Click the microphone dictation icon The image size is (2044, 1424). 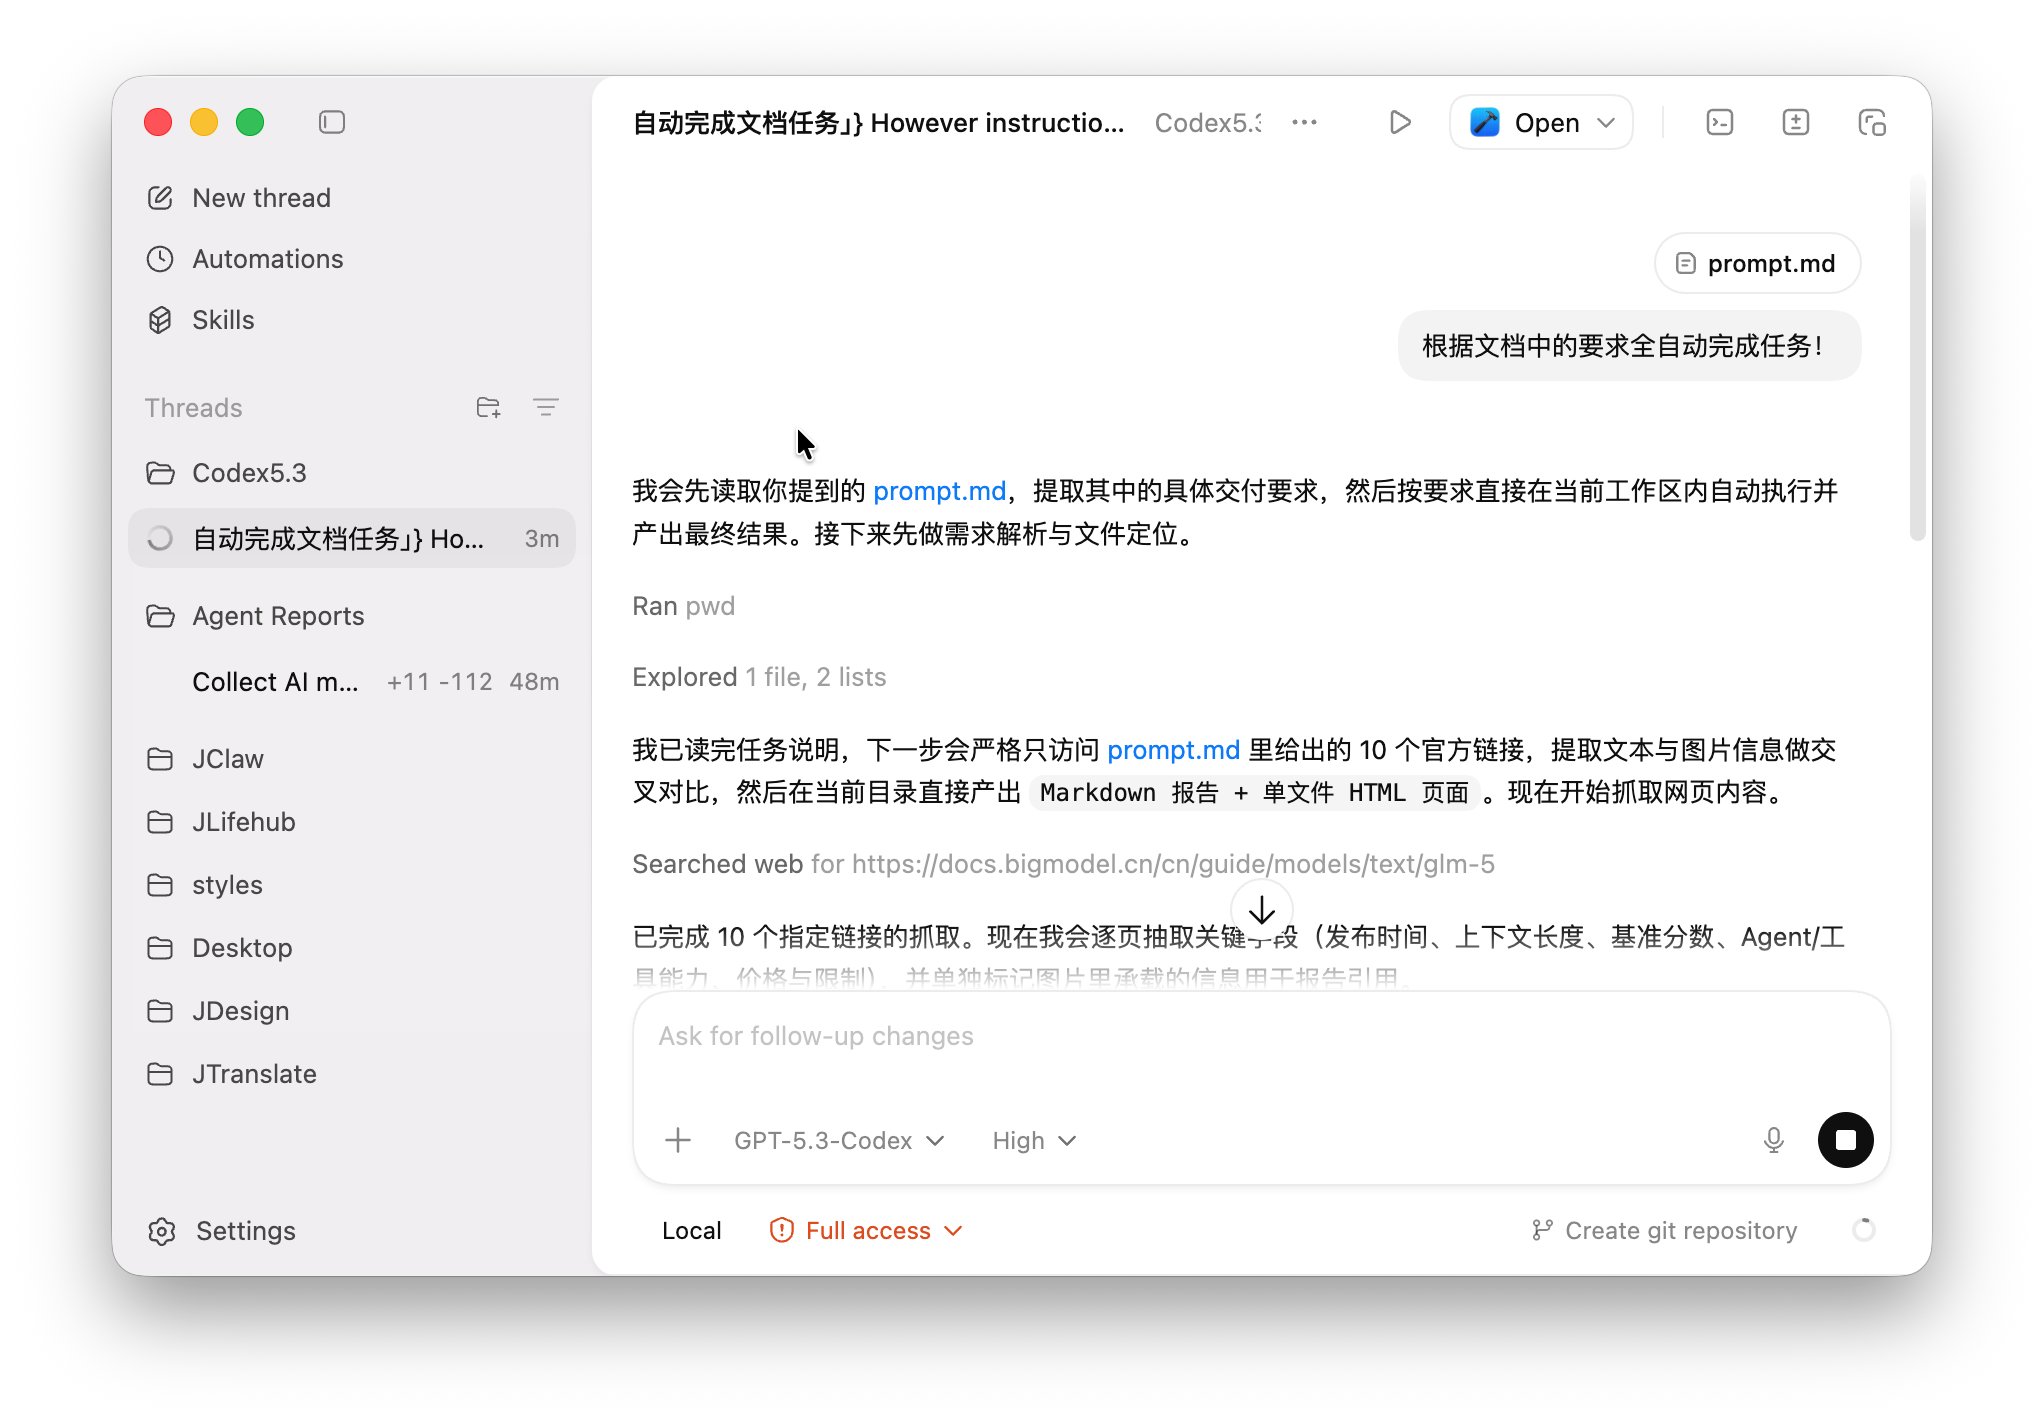[x=1773, y=1140]
